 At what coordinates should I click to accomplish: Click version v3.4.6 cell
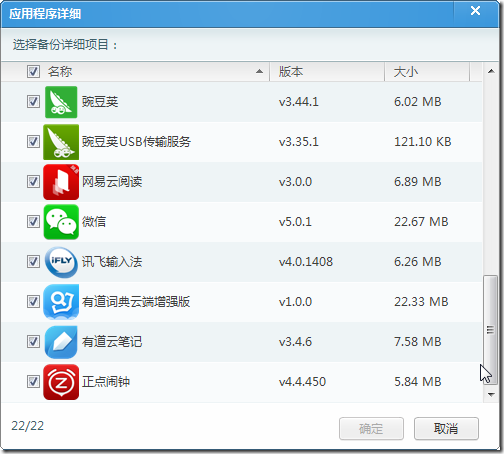click(295, 342)
